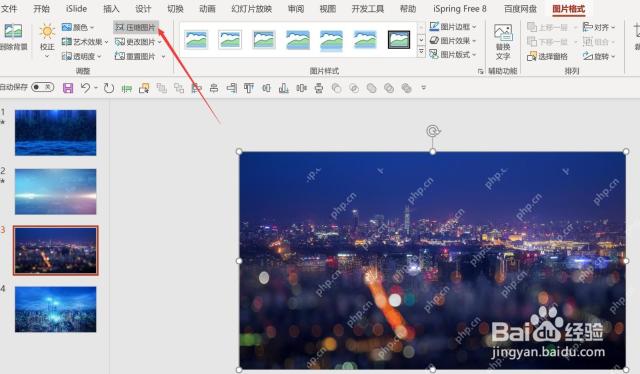Click the last merge shapes (subtract) icon
The width and height of the screenshot is (640, 374).
coord(407,88)
